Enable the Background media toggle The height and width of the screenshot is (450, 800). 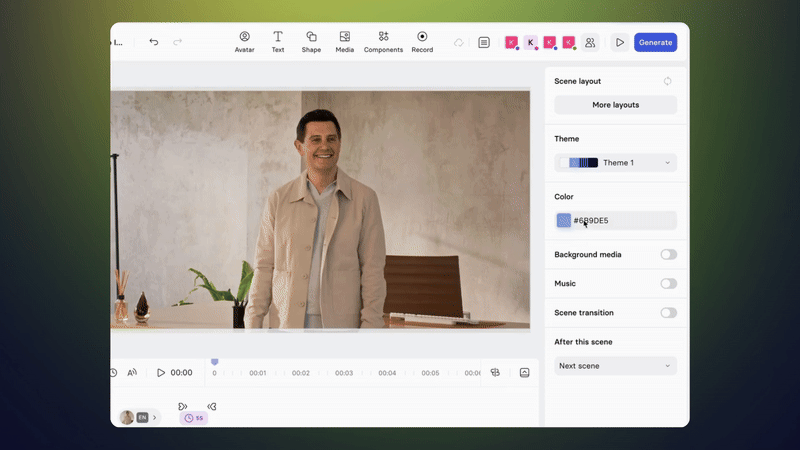click(x=668, y=254)
